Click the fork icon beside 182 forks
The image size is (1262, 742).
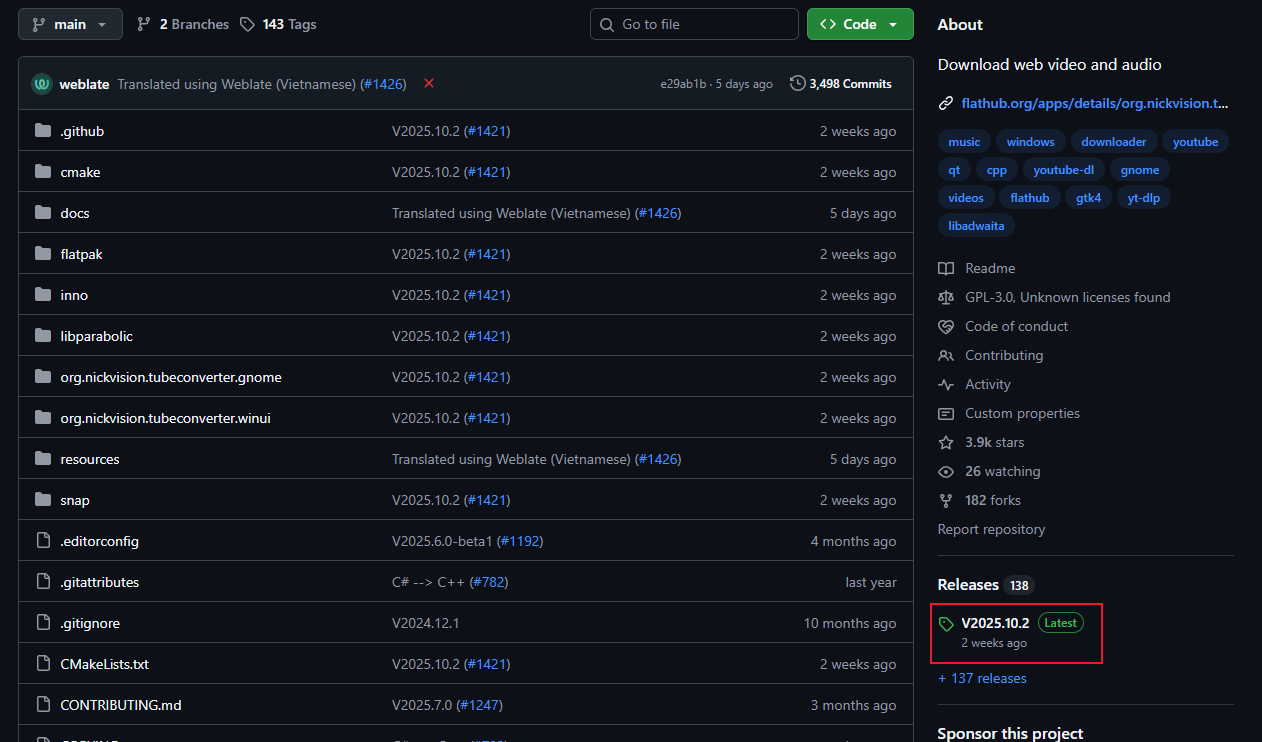click(946, 500)
